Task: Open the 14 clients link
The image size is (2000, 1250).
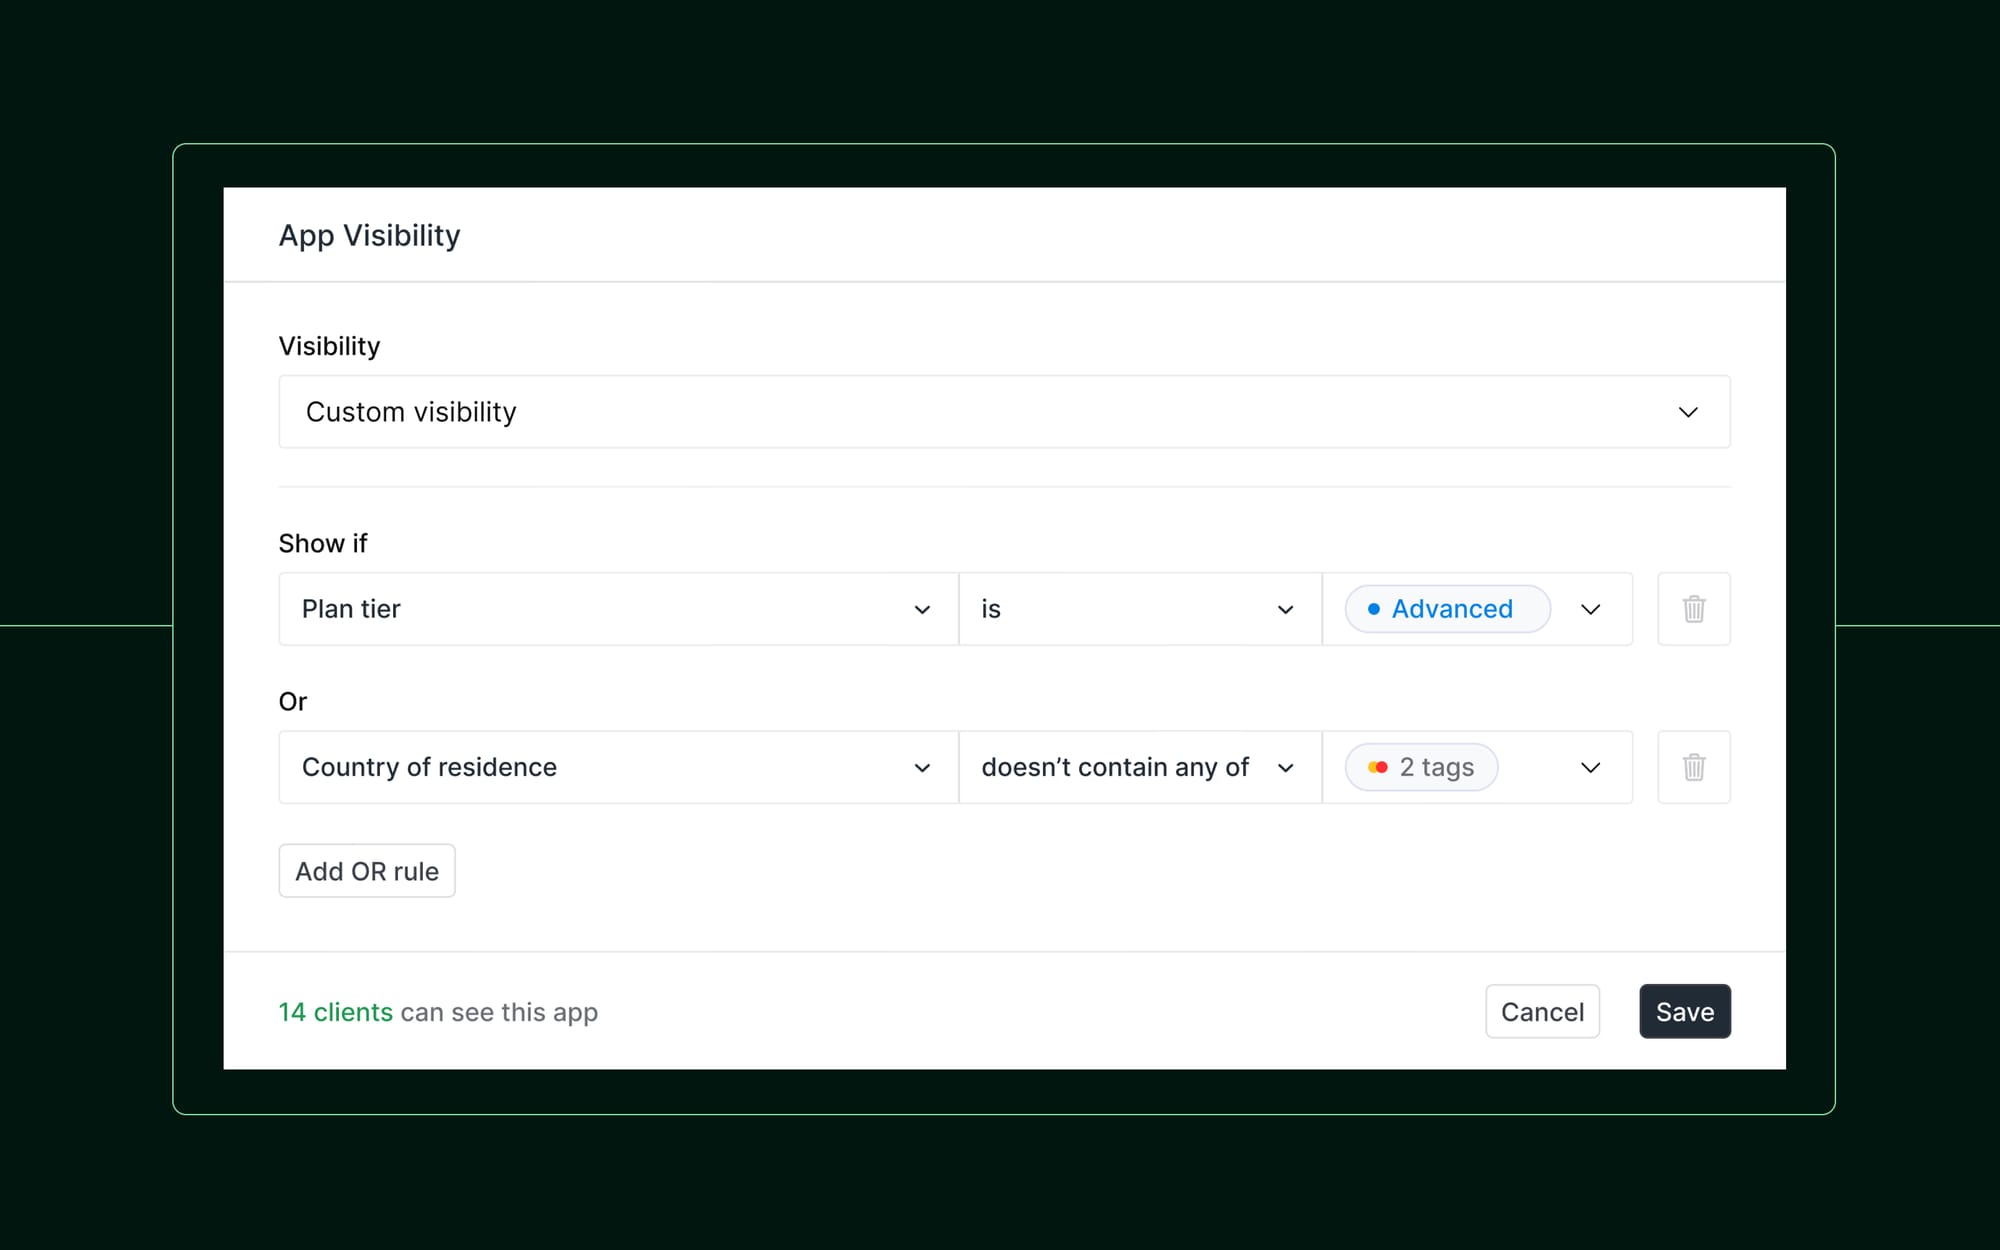Action: [x=335, y=1012]
